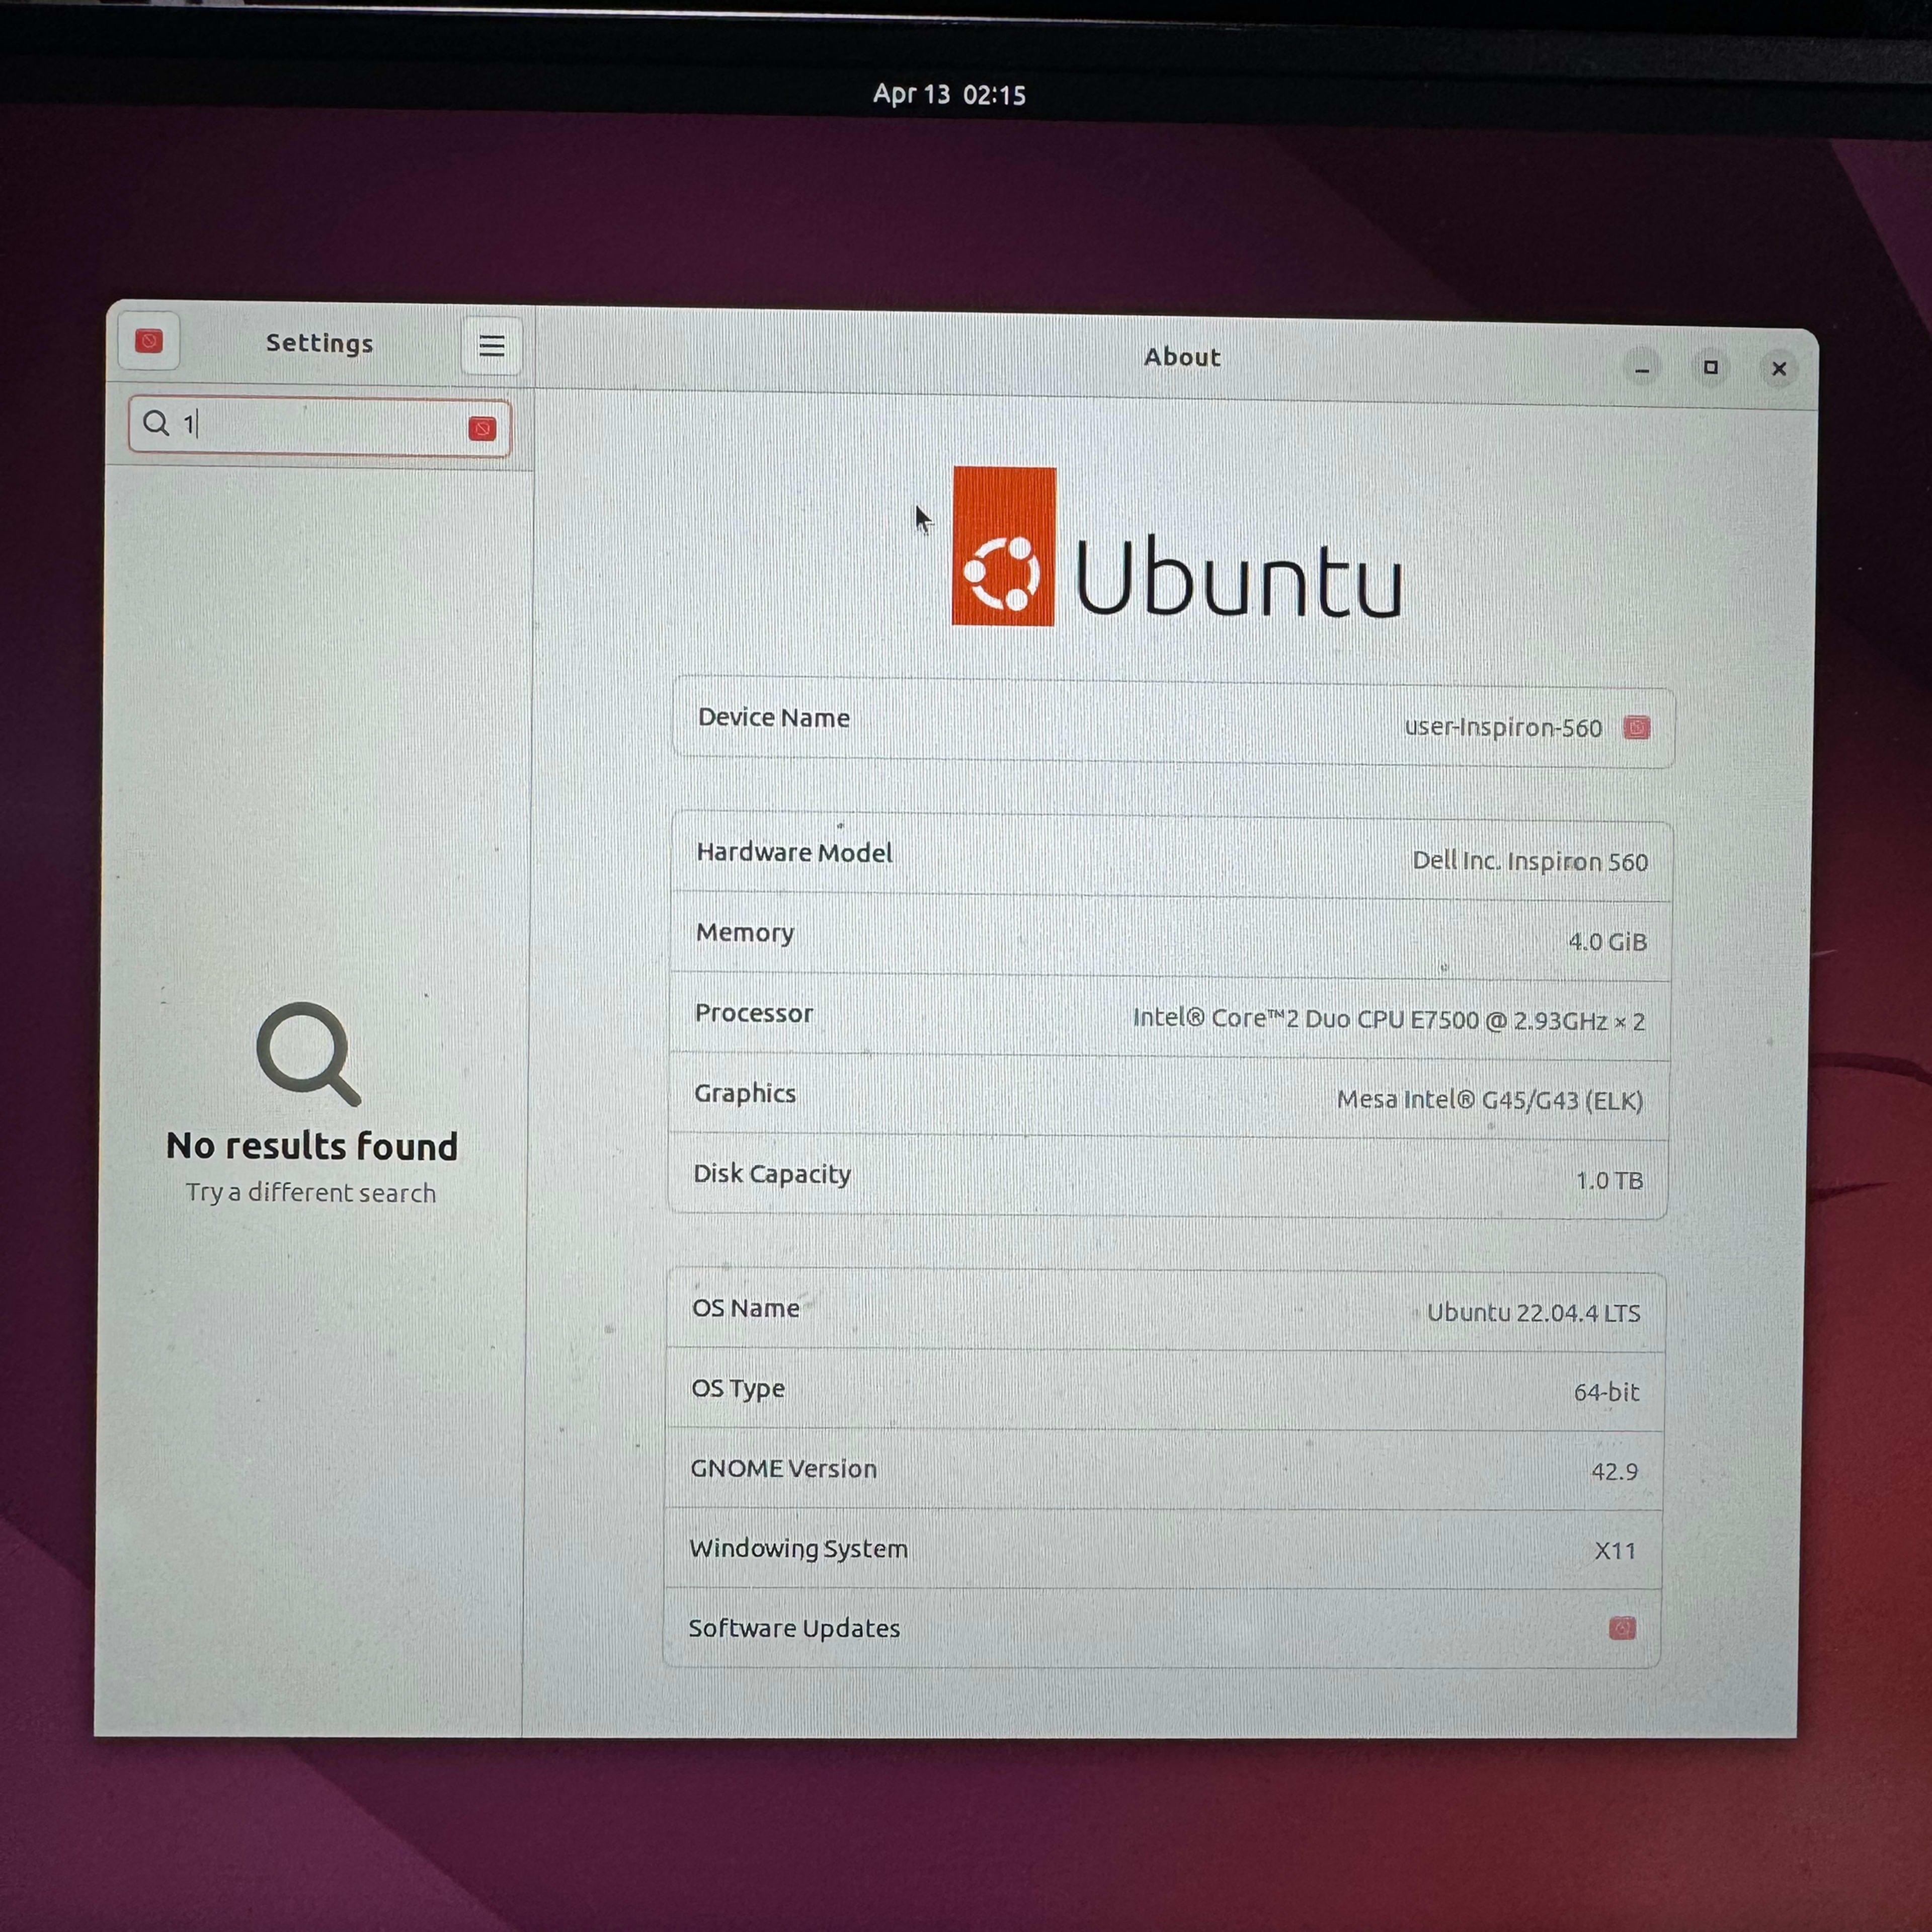Click Mesa Intel G45/G43 (ELK) graphics value

[1489, 1100]
